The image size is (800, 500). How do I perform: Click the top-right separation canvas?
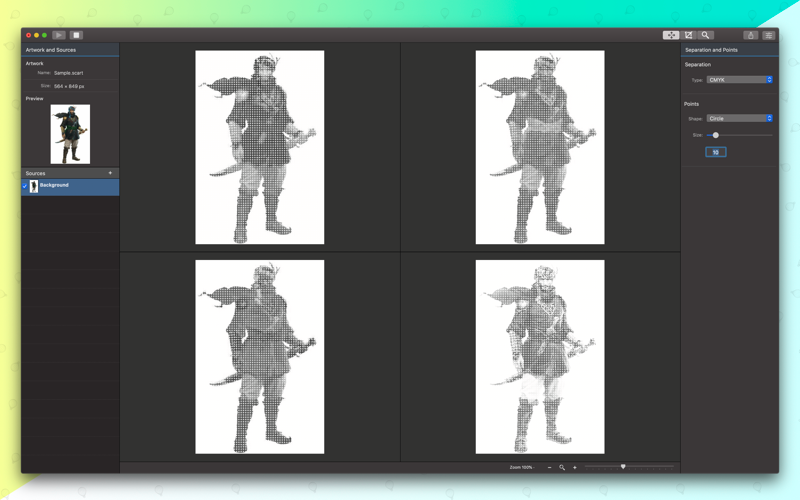pos(540,147)
